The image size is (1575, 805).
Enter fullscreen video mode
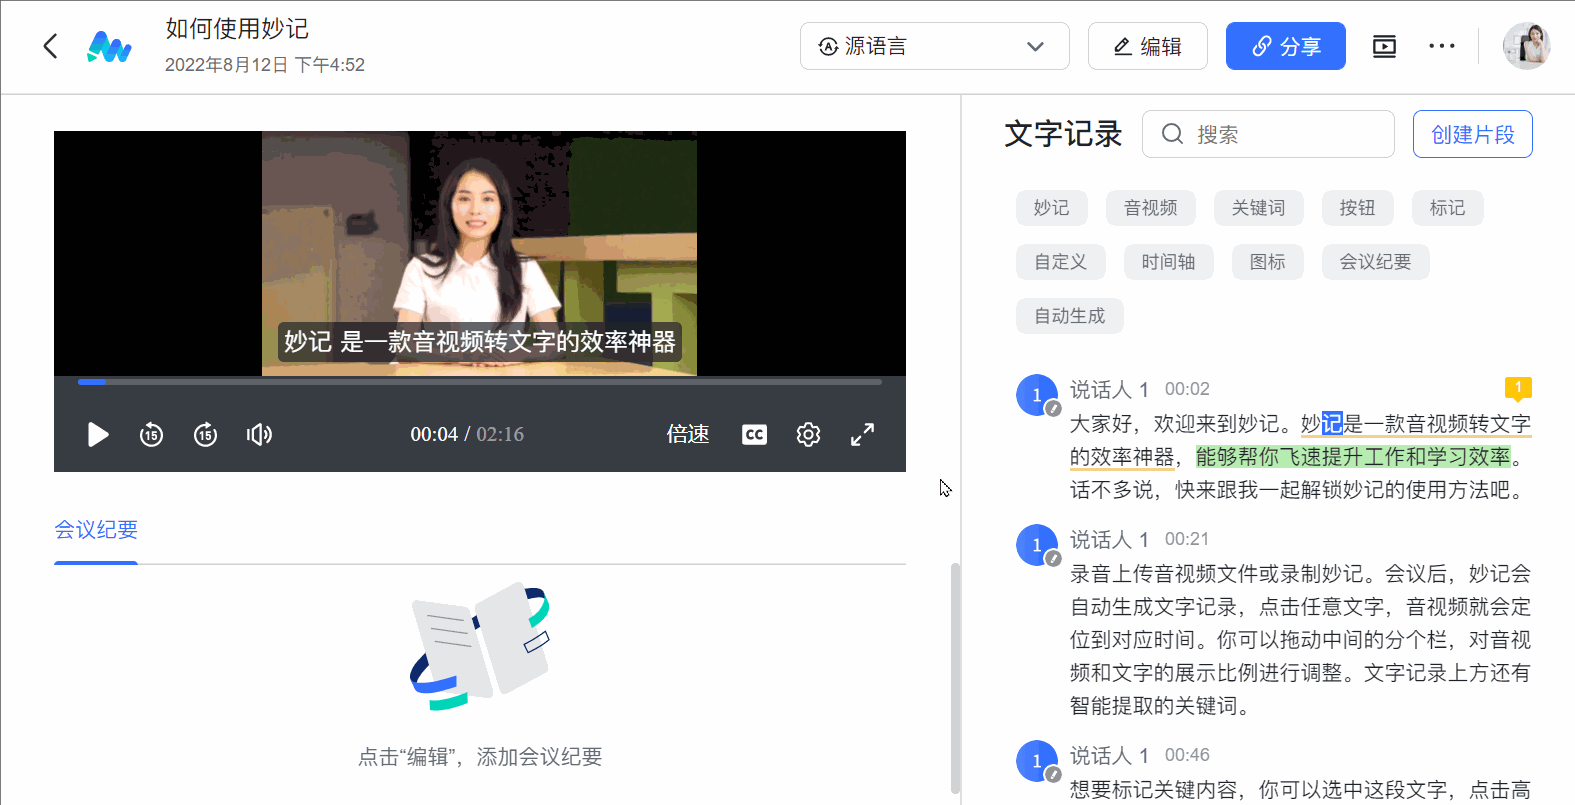(x=862, y=434)
